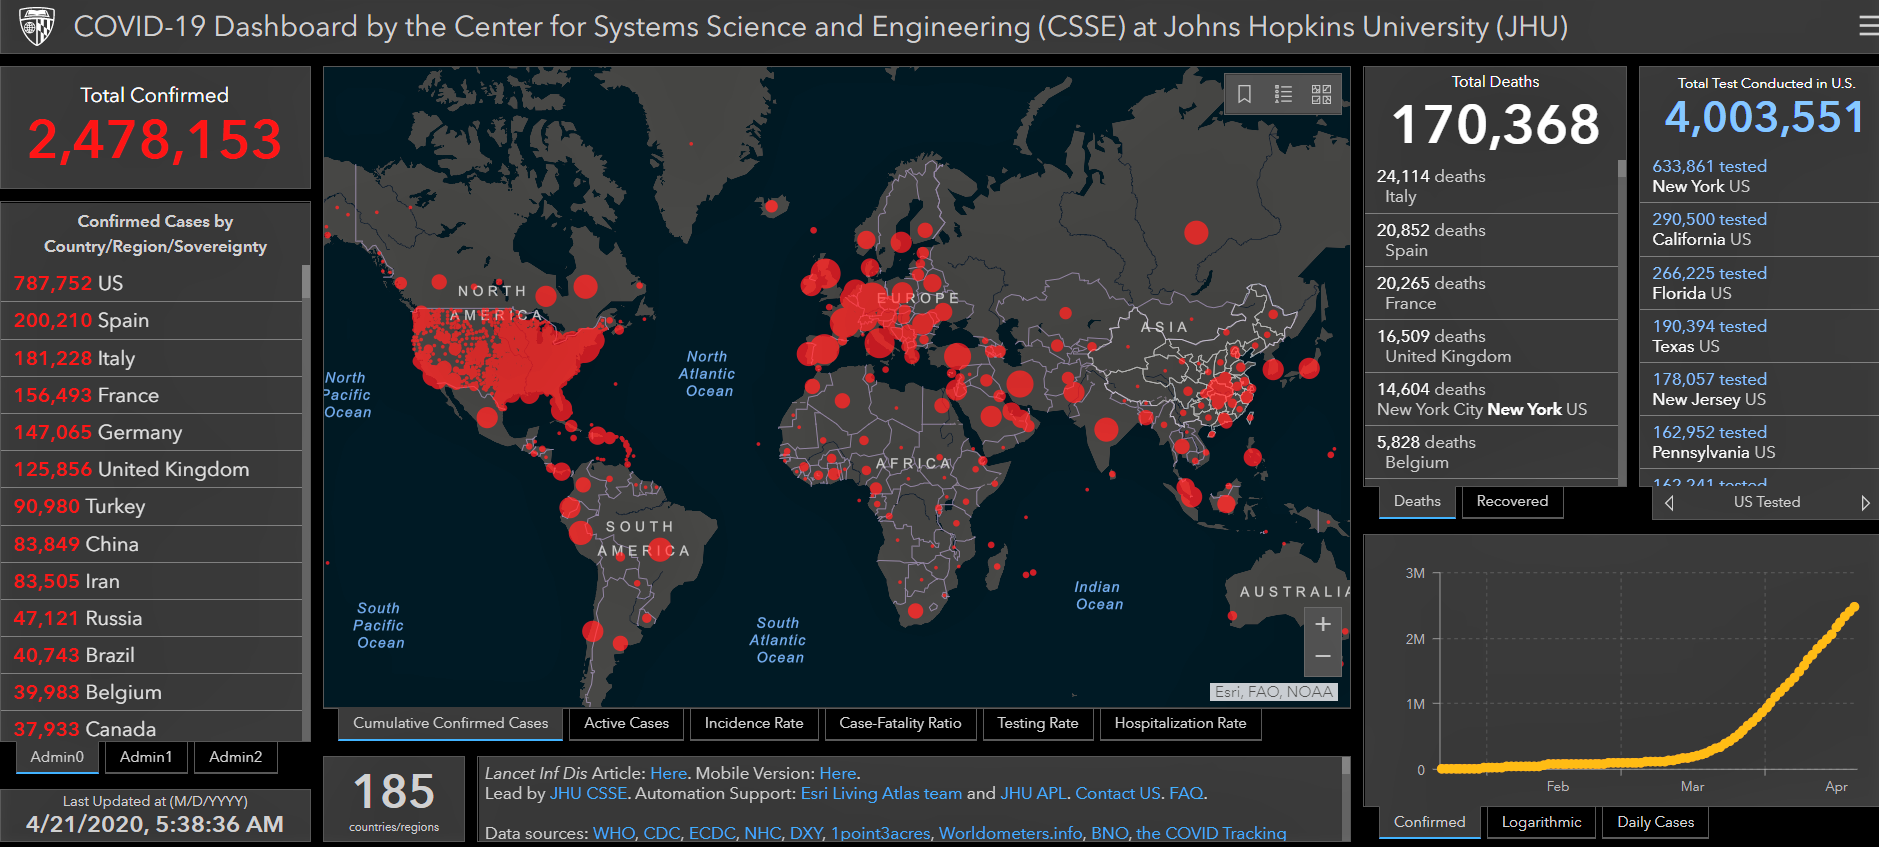Open the CDC data source link

(x=661, y=833)
